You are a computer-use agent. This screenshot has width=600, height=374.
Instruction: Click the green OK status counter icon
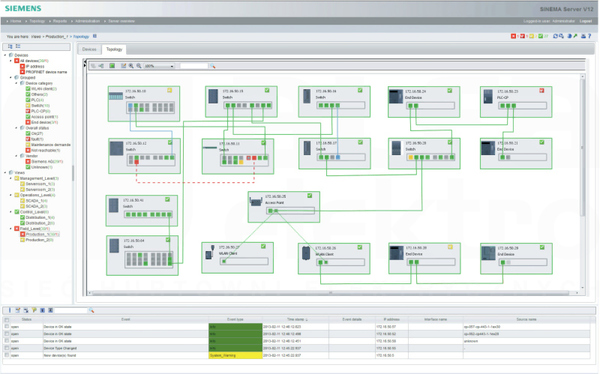click(x=540, y=36)
